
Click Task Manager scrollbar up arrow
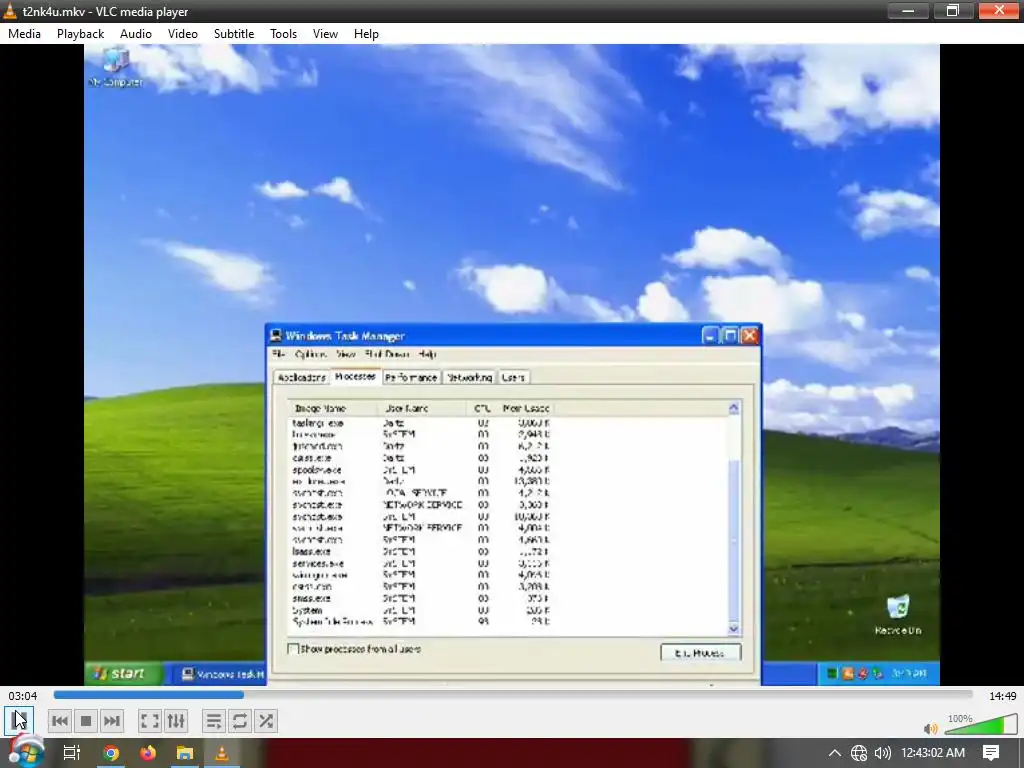point(733,408)
